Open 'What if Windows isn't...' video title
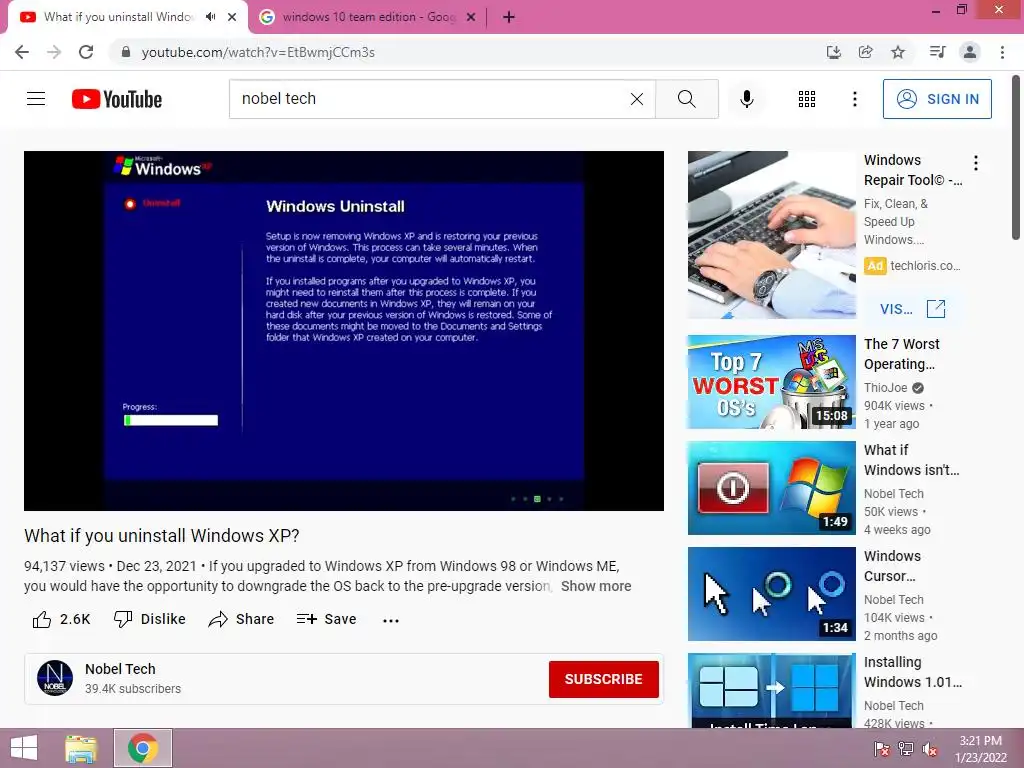1024x768 pixels. pos(912,460)
